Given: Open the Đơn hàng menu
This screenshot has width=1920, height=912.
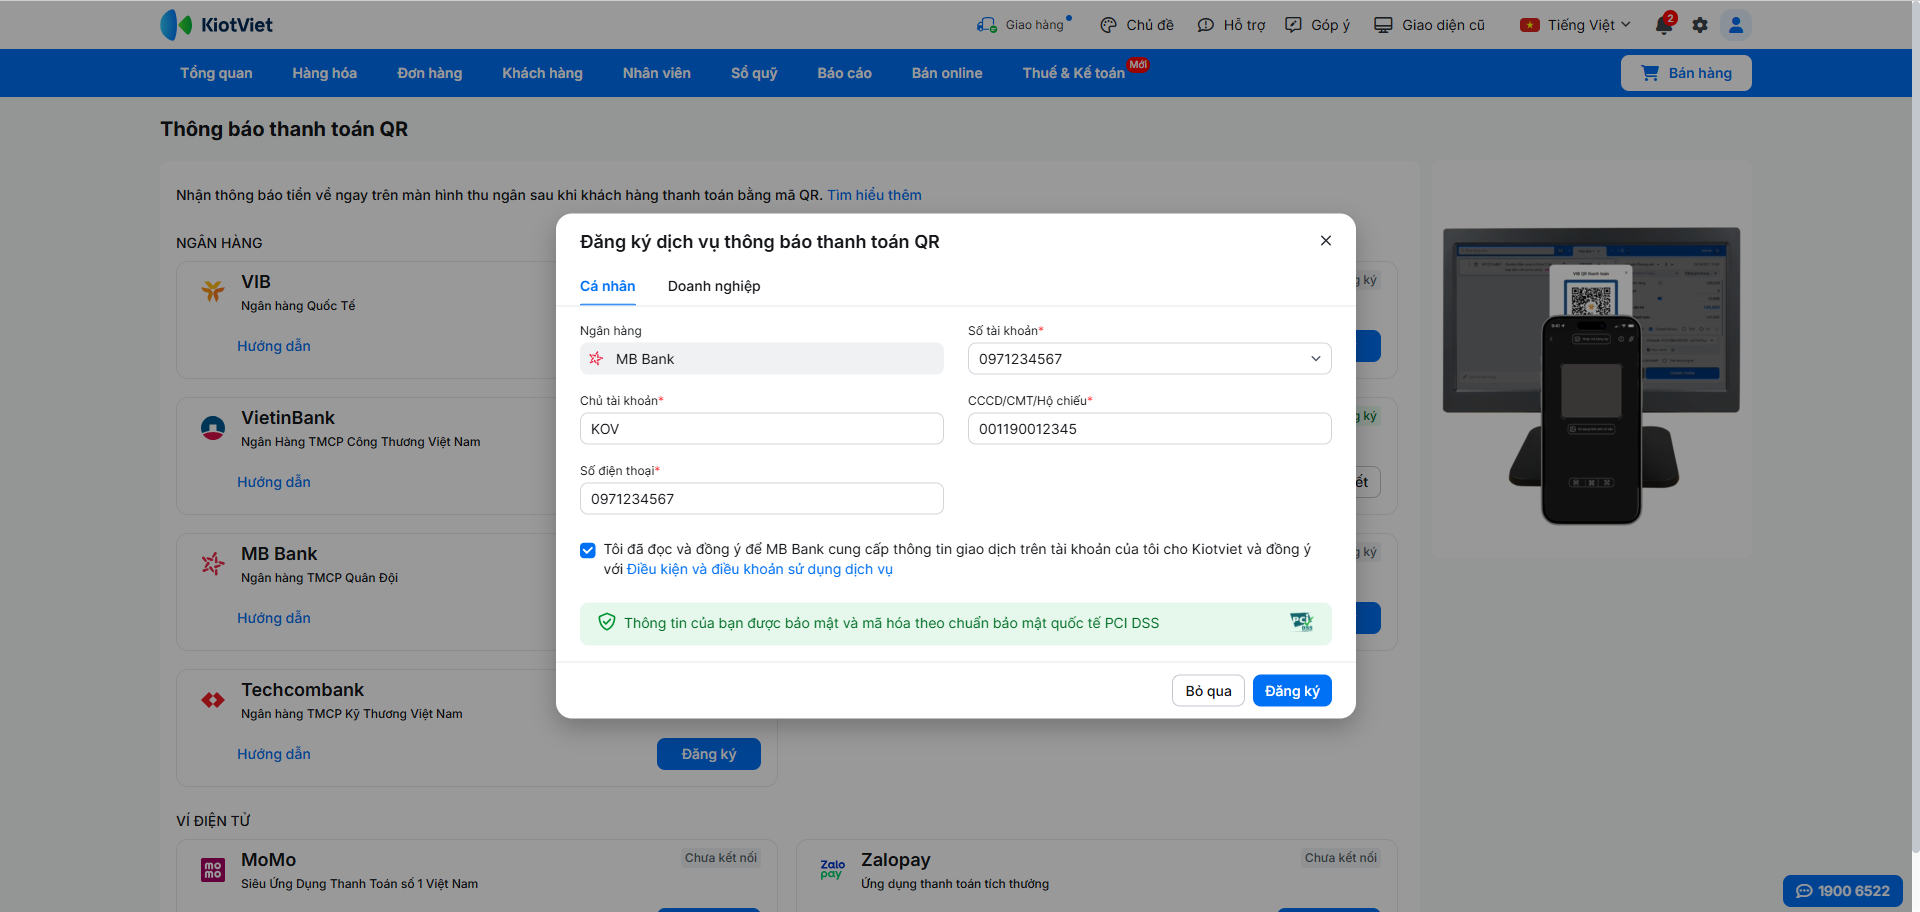Looking at the screenshot, I should click(430, 73).
